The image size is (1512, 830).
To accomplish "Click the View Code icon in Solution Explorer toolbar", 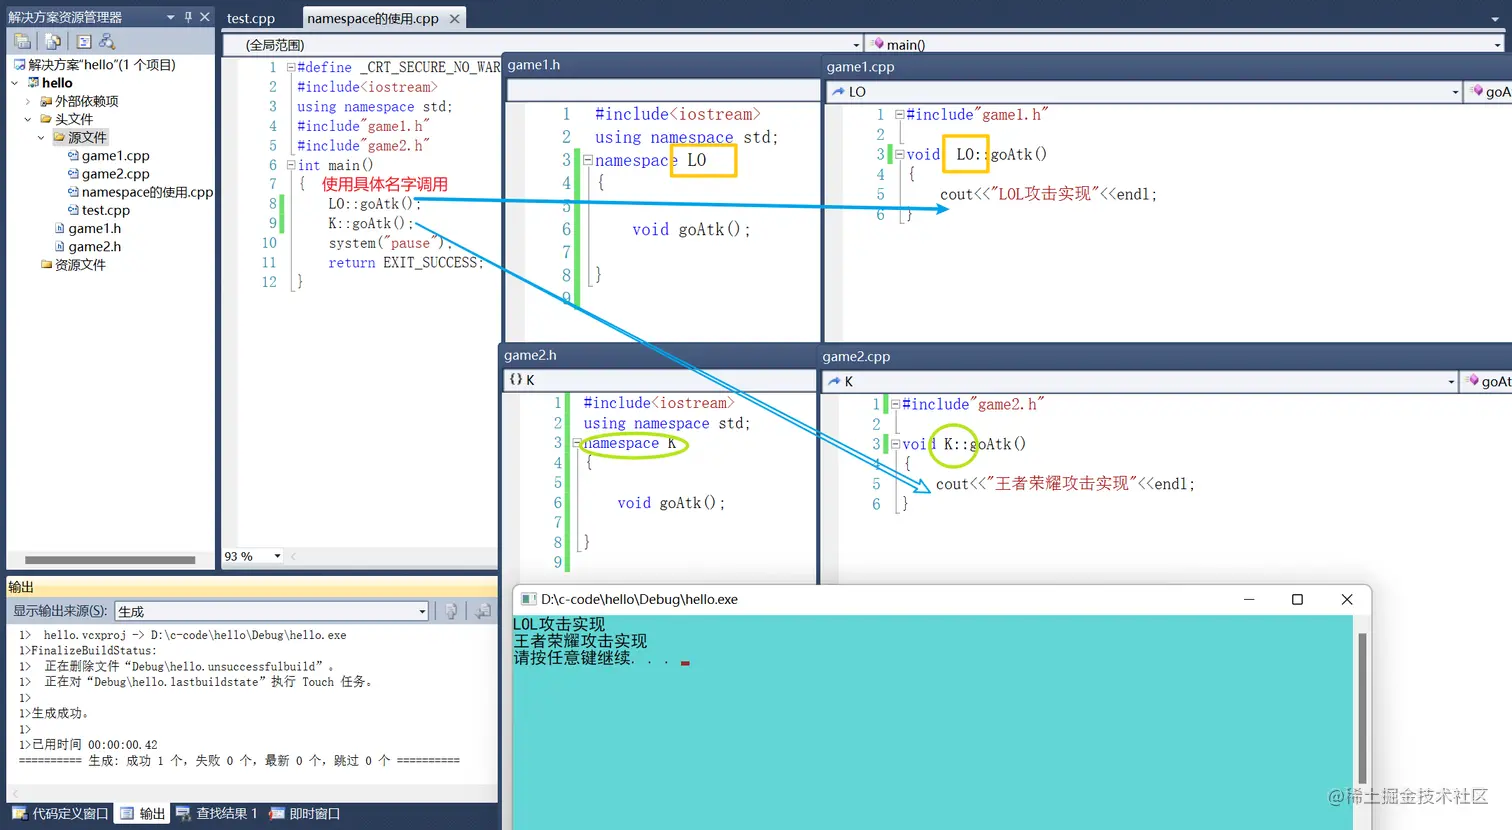I will pyautogui.click(x=84, y=41).
